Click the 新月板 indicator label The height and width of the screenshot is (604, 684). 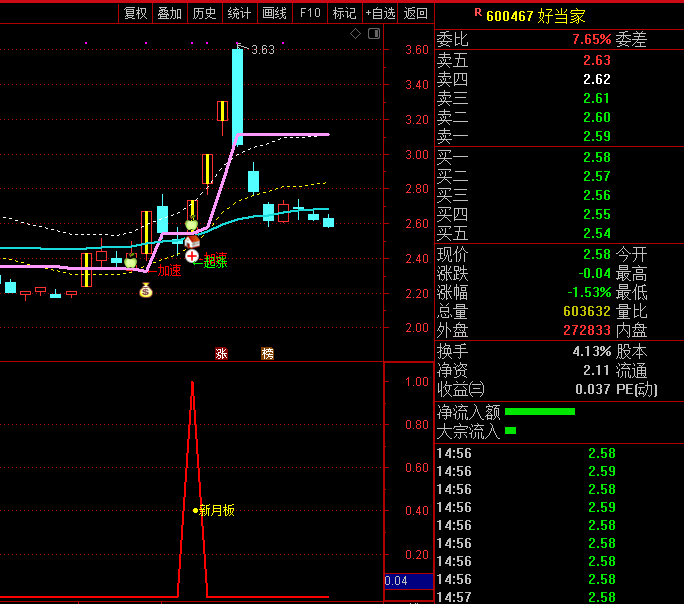(216, 510)
